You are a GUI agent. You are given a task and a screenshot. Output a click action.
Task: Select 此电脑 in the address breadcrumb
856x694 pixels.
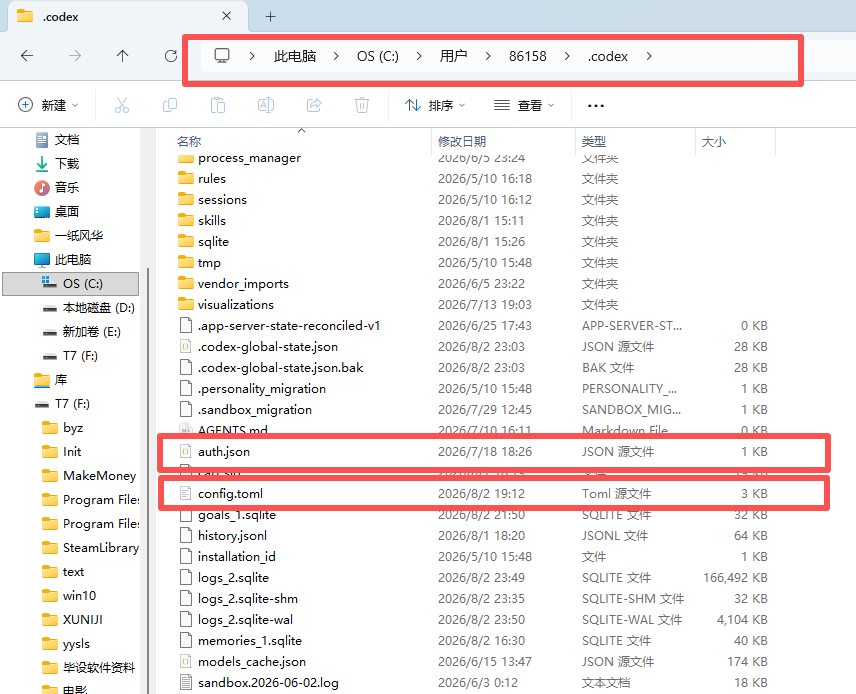click(x=295, y=56)
